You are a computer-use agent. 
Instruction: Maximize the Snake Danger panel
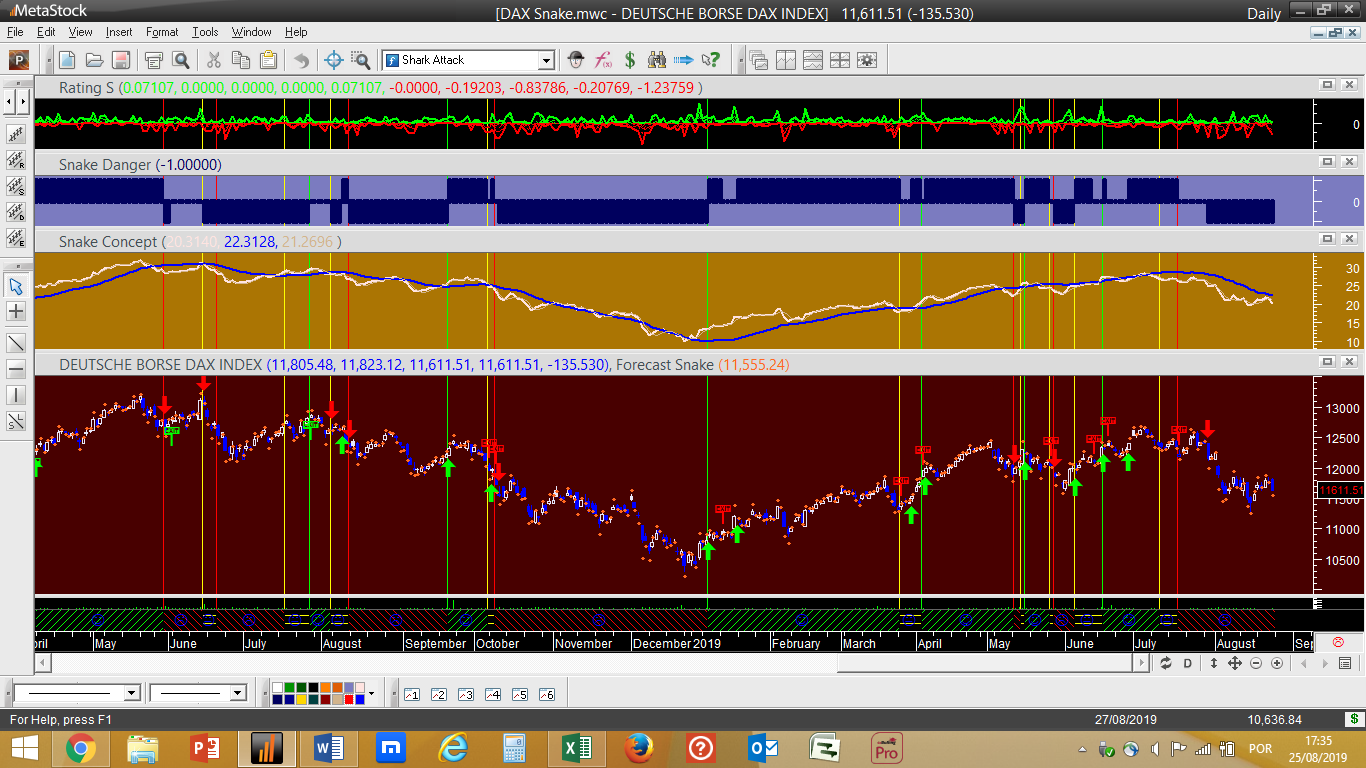click(x=1328, y=162)
